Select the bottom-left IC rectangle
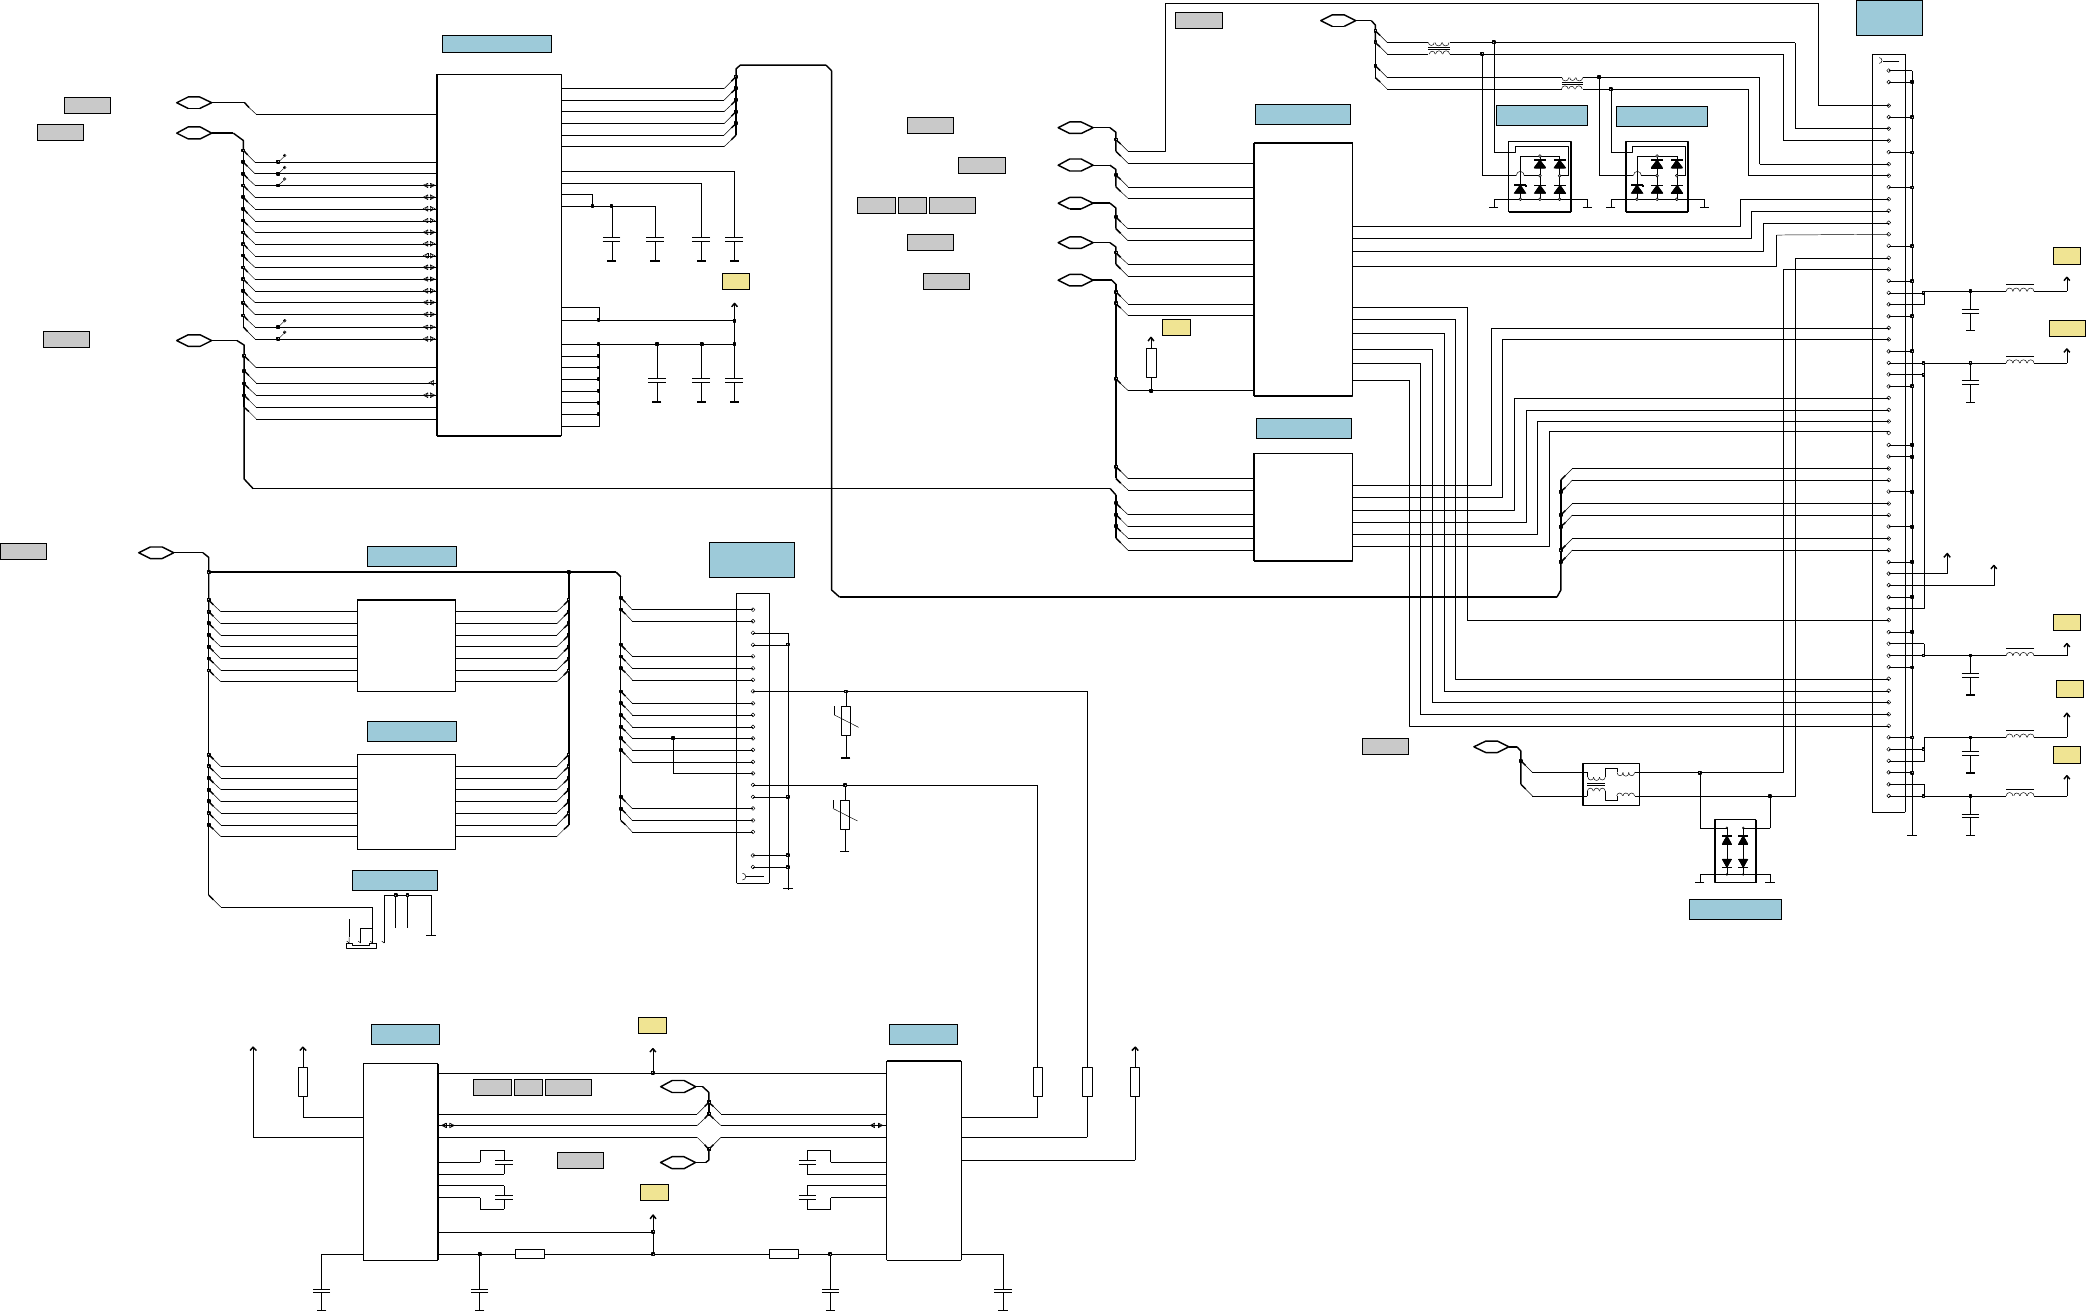This screenshot has height=1311, width=2086. point(400,1161)
